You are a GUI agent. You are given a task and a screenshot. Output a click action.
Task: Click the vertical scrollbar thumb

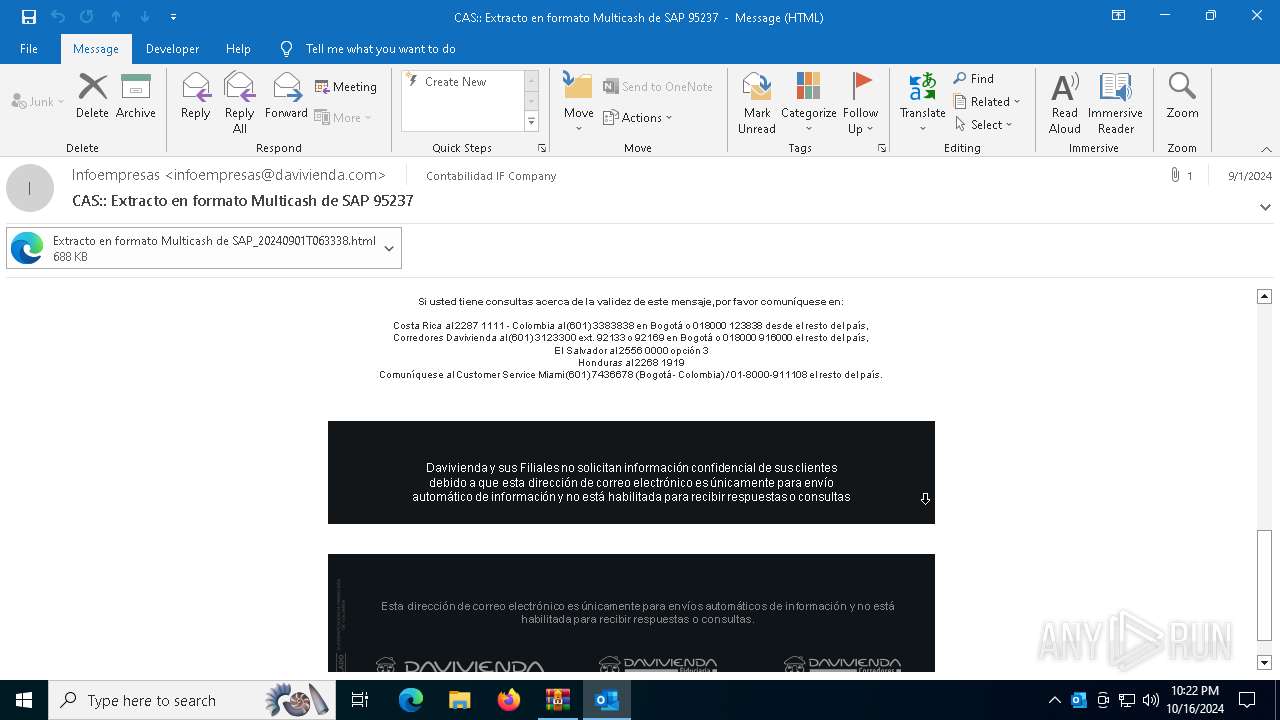[x=1264, y=585]
